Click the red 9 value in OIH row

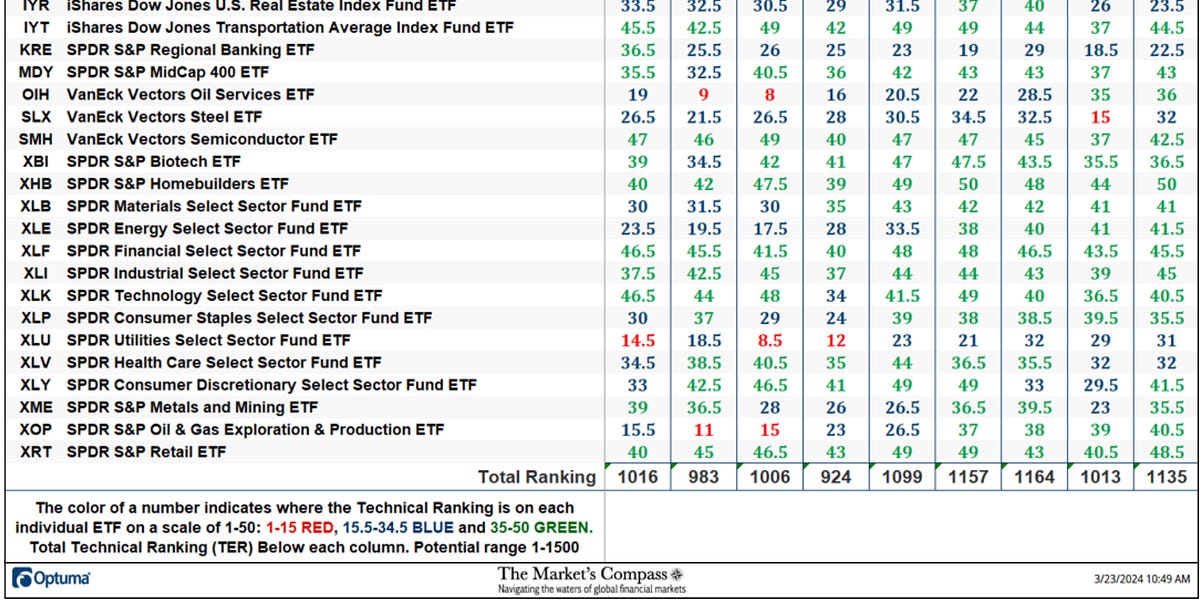(703, 94)
